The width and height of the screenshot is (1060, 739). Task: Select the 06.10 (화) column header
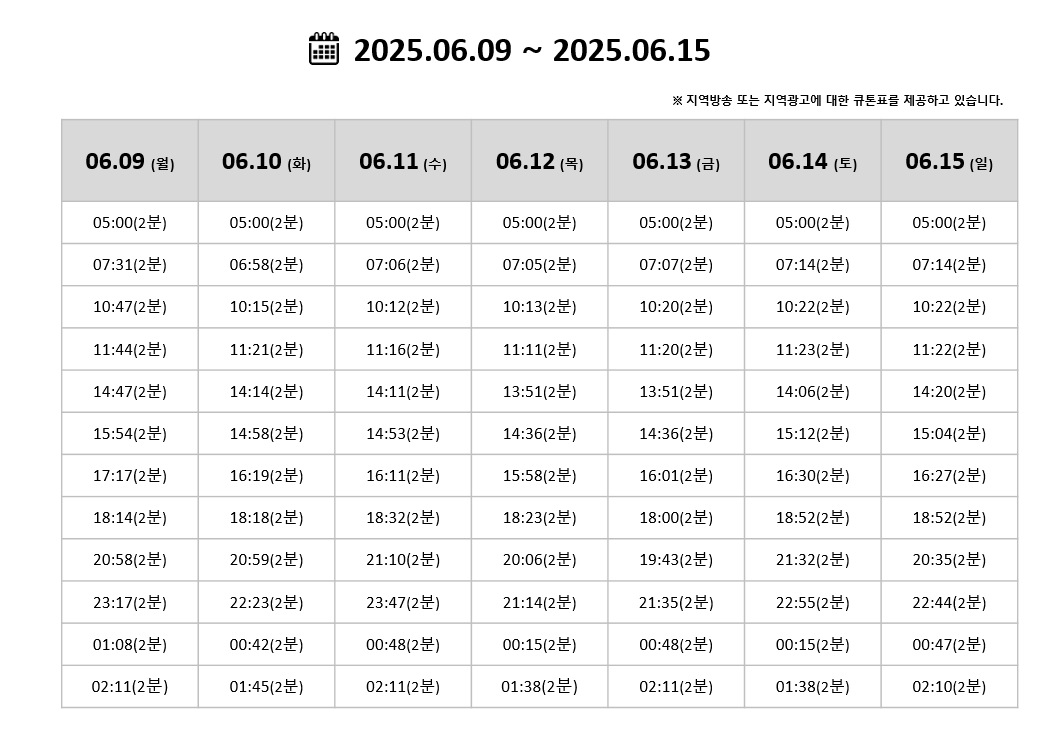click(x=266, y=162)
